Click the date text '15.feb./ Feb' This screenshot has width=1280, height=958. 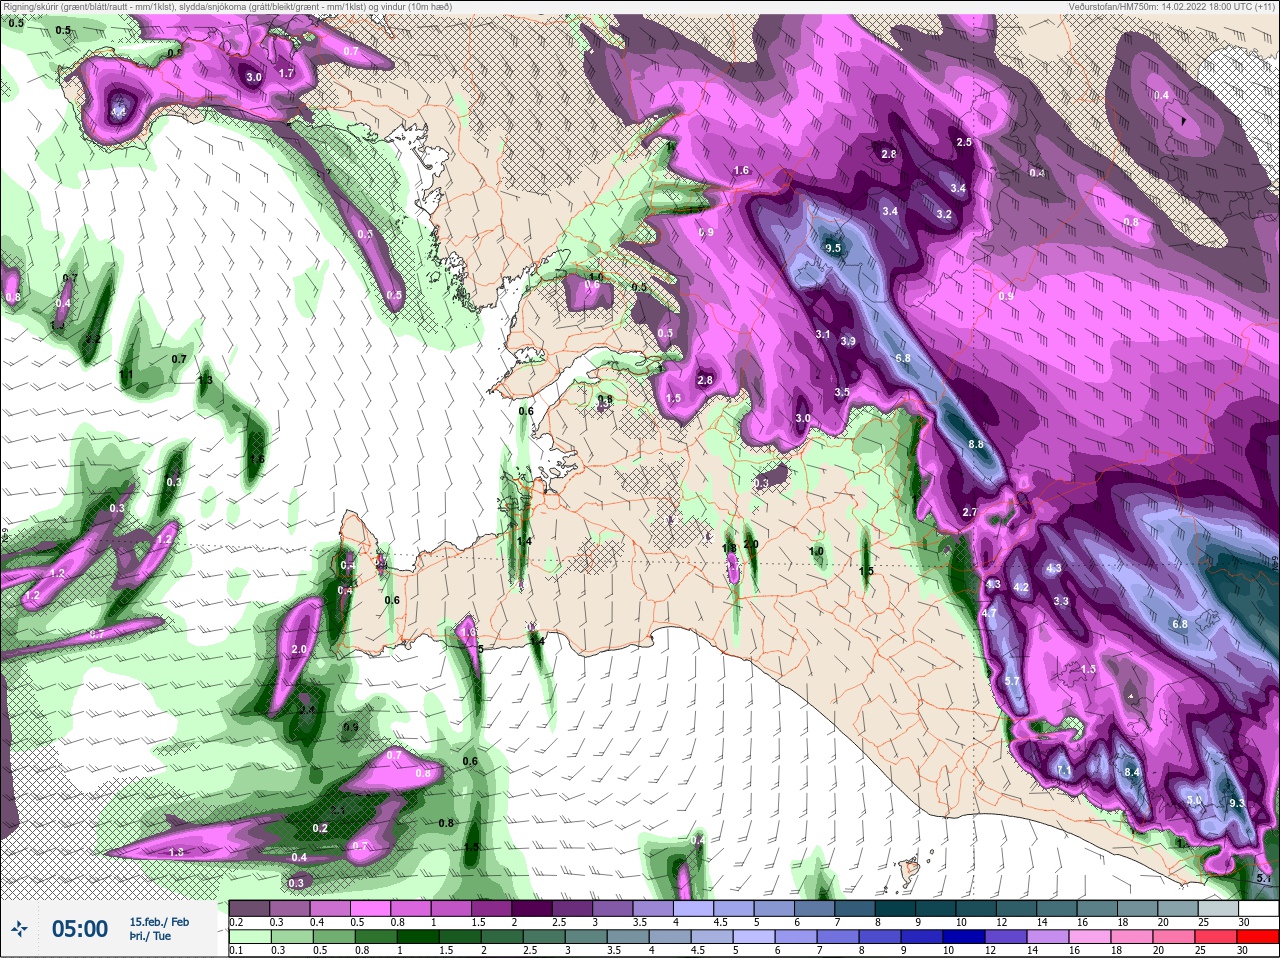(159, 921)
